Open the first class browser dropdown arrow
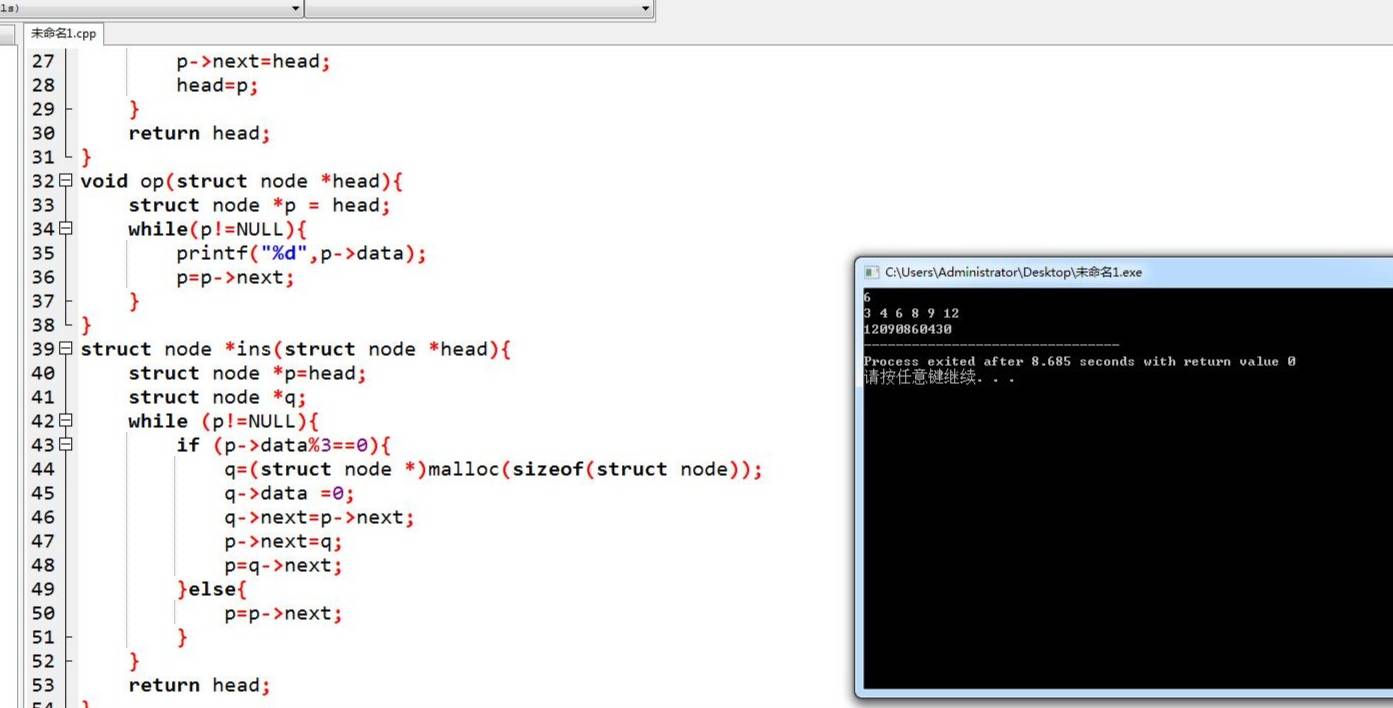1393x708 pixels. pyautogui.click(x=295, y=9)
